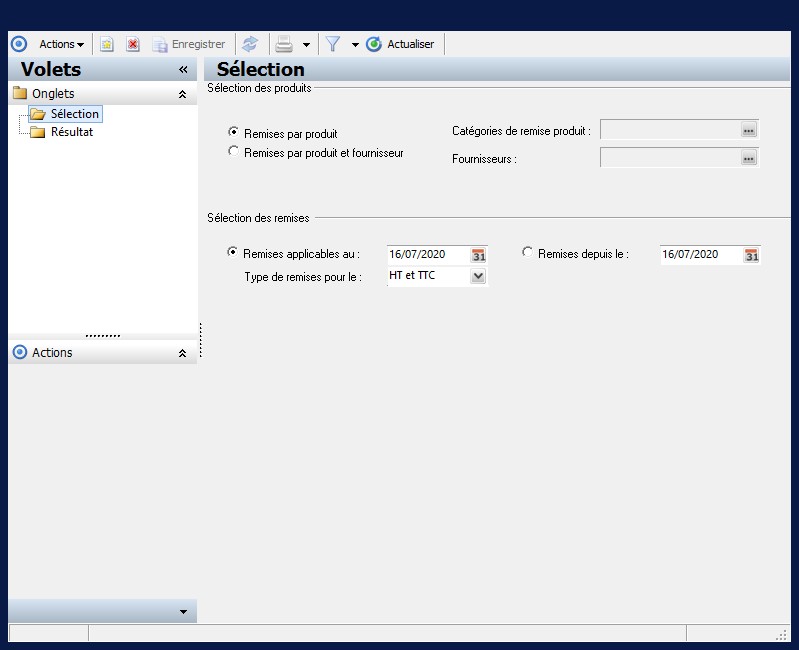Click the horizontal splitter dots above Actions pane

103,336
